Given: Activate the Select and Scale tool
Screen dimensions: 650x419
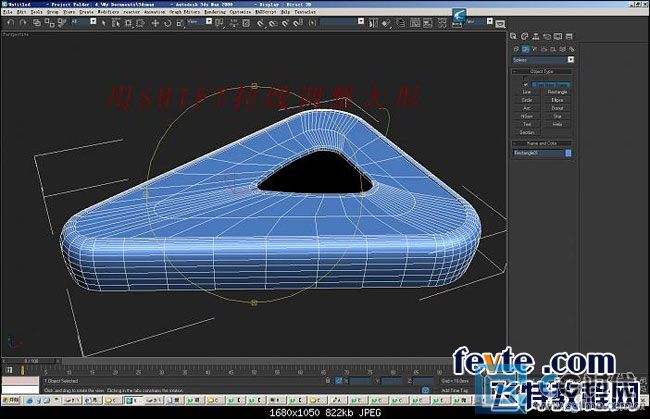Looking at the screenshot, I should click(180, 23).
